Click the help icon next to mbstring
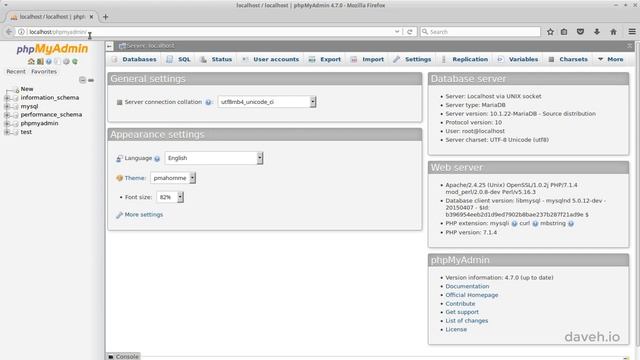The image size is (640, 360). pyautogui.click(x=571, y=224)
